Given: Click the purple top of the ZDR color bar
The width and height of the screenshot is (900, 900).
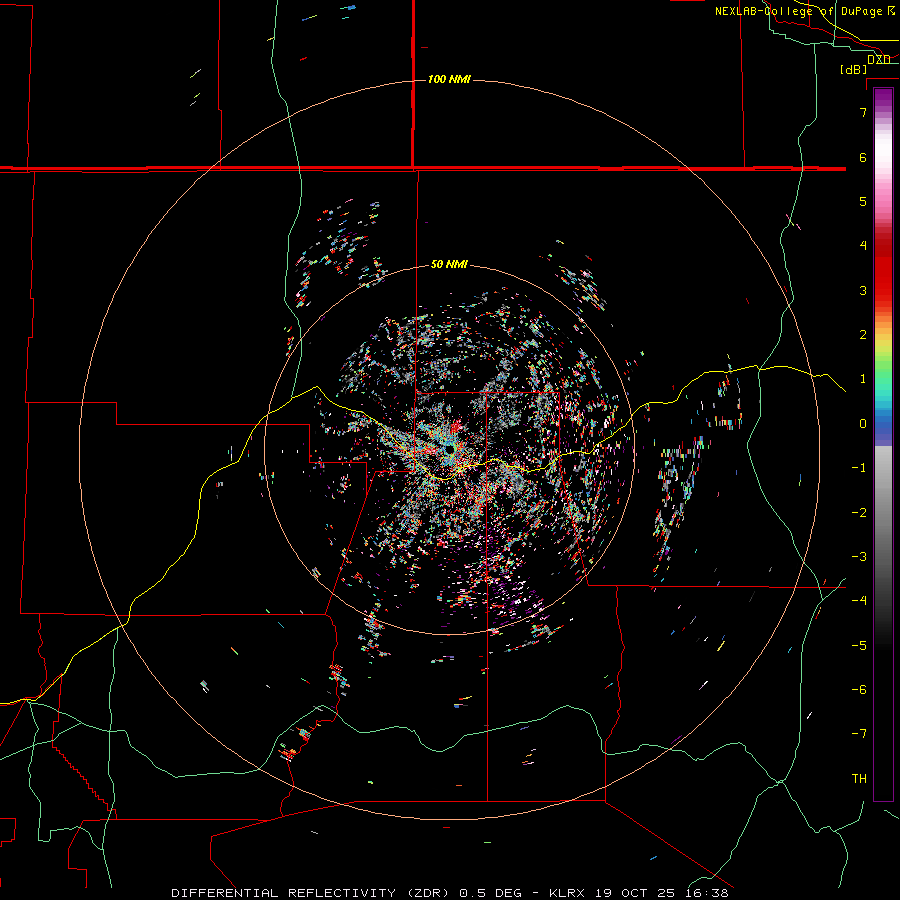Looking at the screenshot, I should [883, 99].
